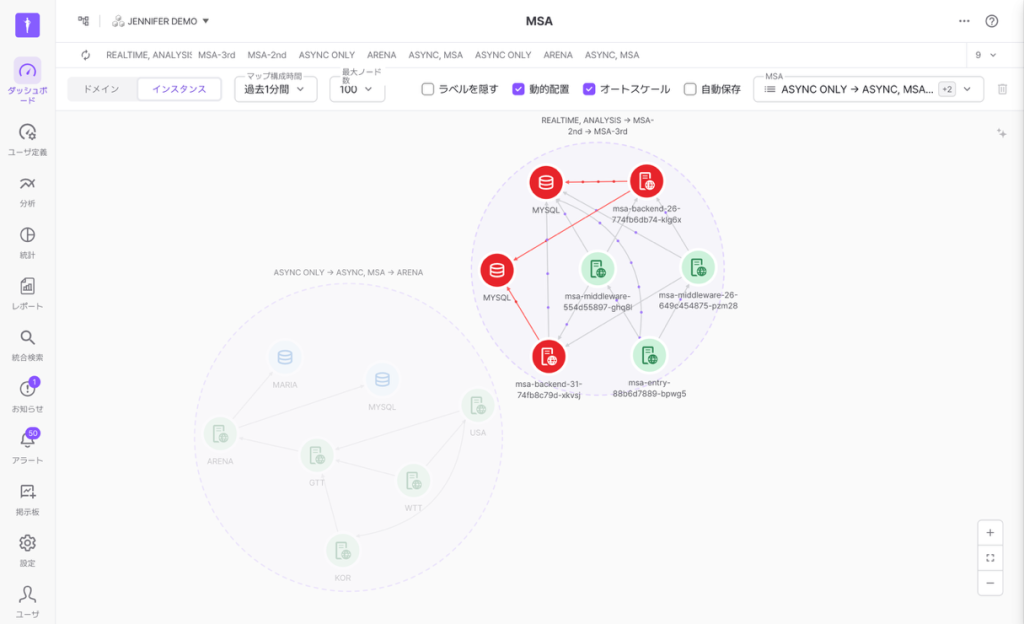Open the 過去1分間 time range dropdown
Image resolution: width=1024 pixels, height=624 pixels.
(x=275, y=89)
